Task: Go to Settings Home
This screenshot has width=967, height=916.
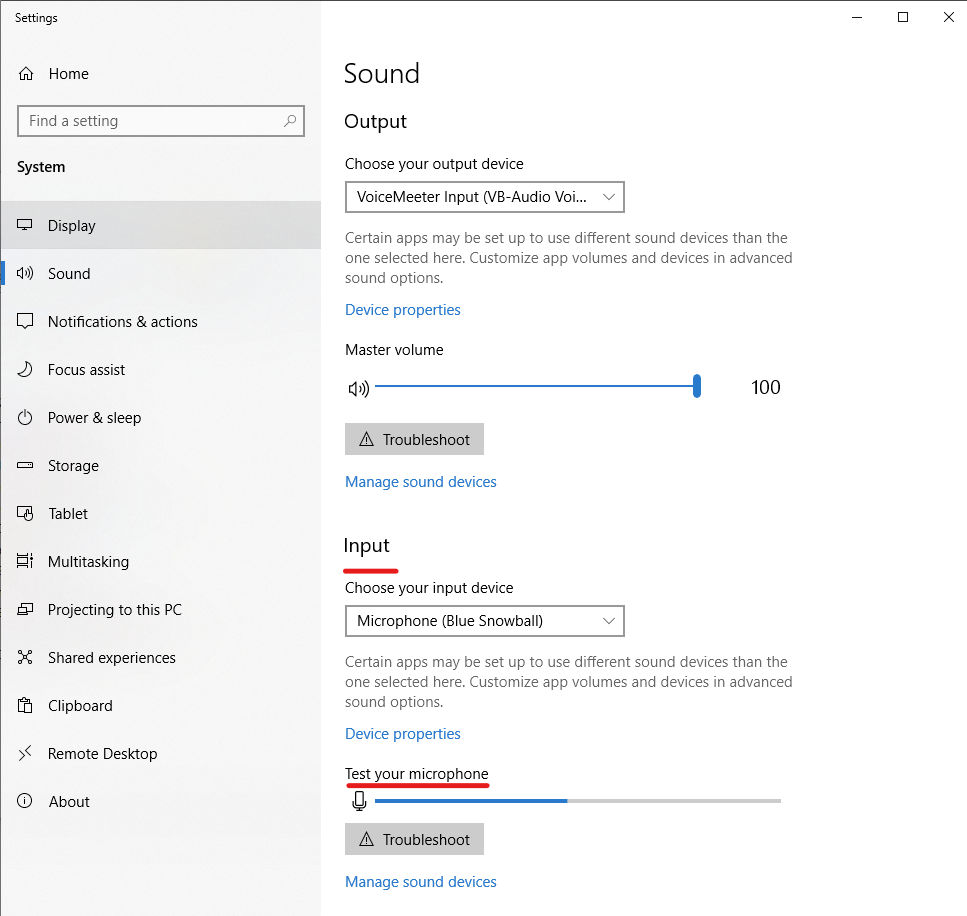Action: coord(161,74)
